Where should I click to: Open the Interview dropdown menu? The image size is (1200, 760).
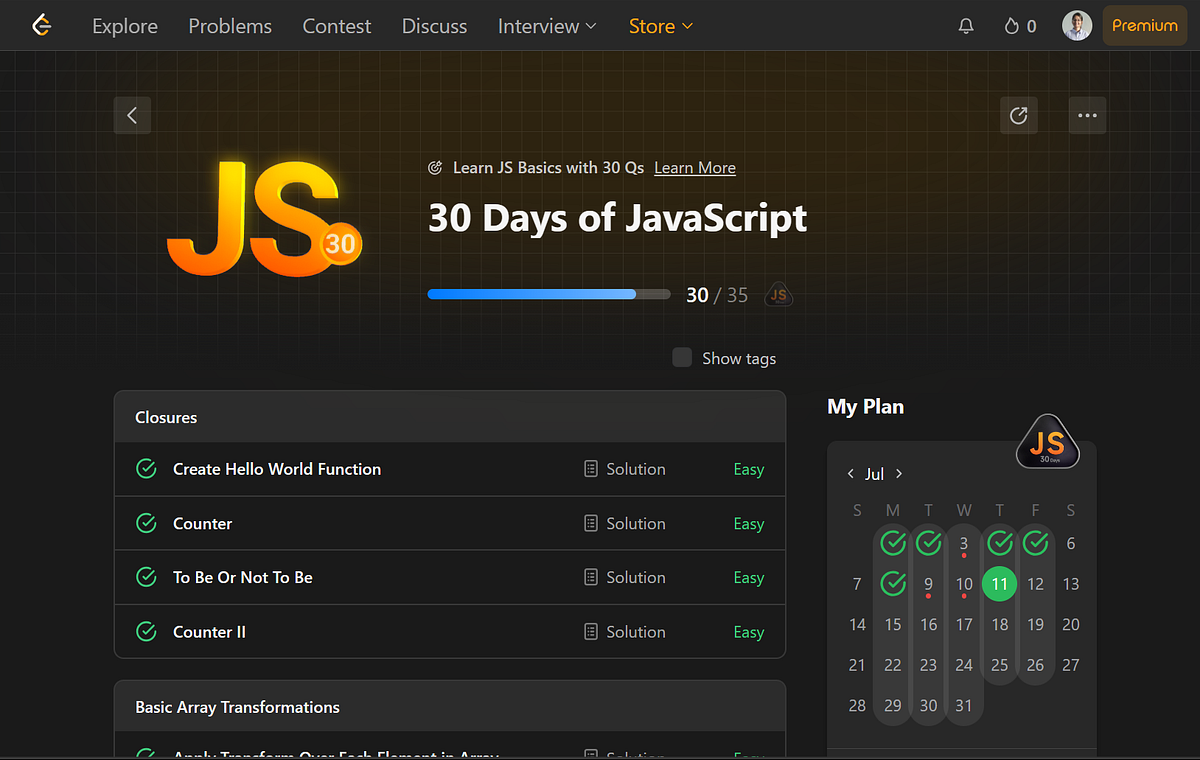[x=546, y=26]
